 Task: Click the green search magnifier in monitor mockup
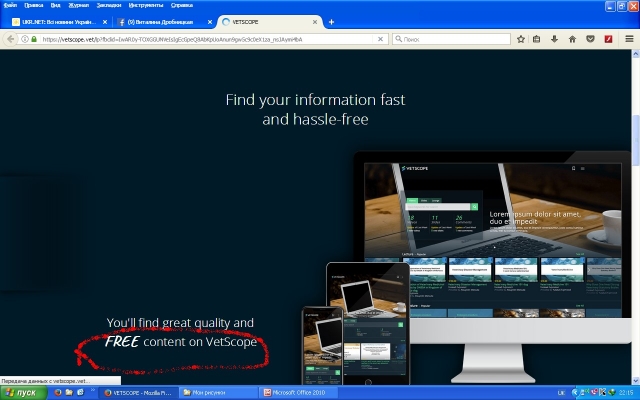click(474, 207)
